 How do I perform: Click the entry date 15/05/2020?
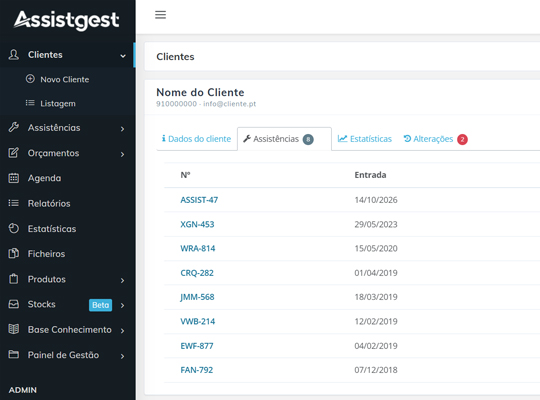tap(376, 248)
